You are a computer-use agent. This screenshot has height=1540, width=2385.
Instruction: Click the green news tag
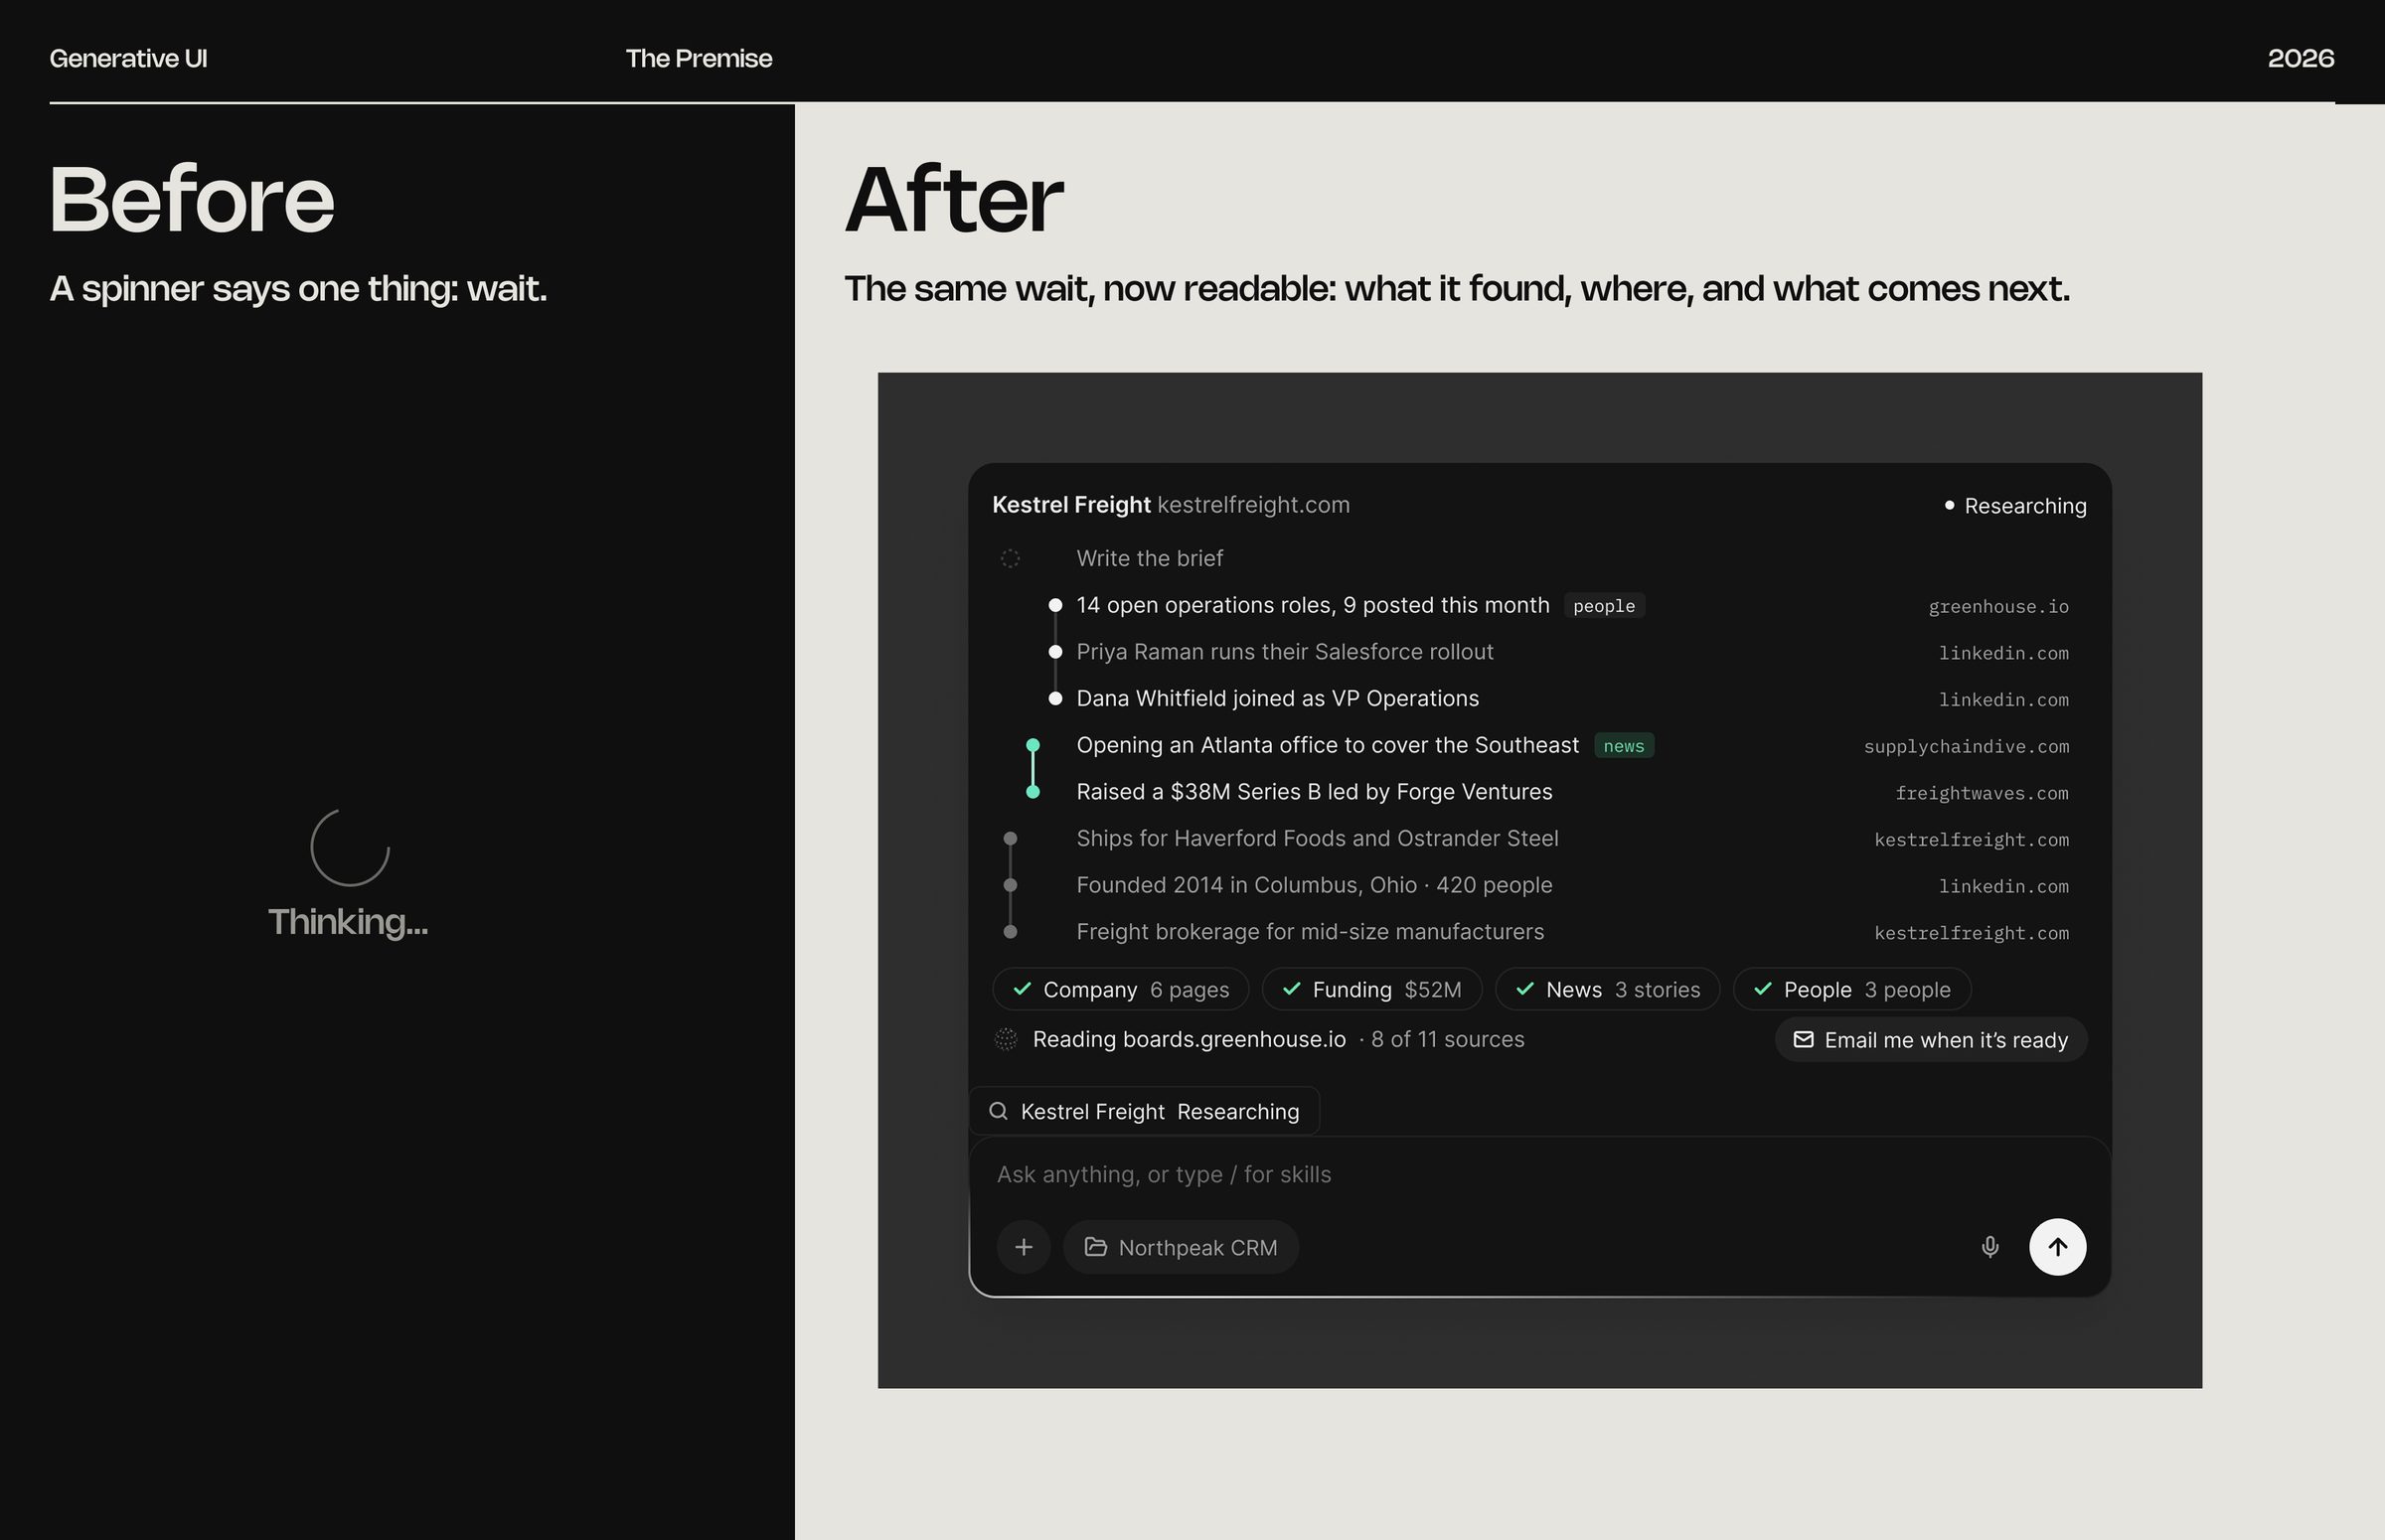[x=1624, y=746]
